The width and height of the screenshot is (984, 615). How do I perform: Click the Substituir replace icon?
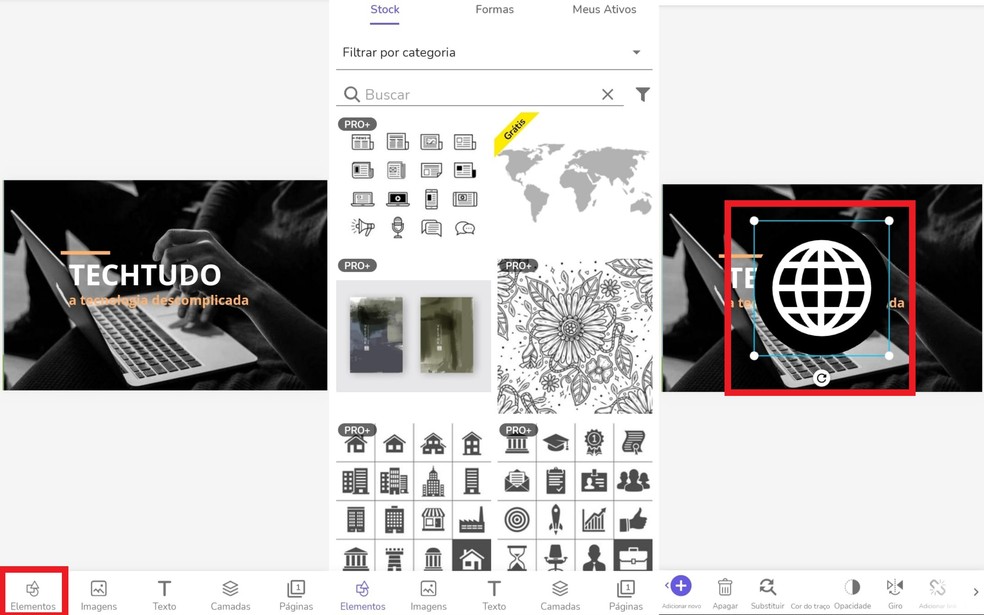click(x=767, y=587)
